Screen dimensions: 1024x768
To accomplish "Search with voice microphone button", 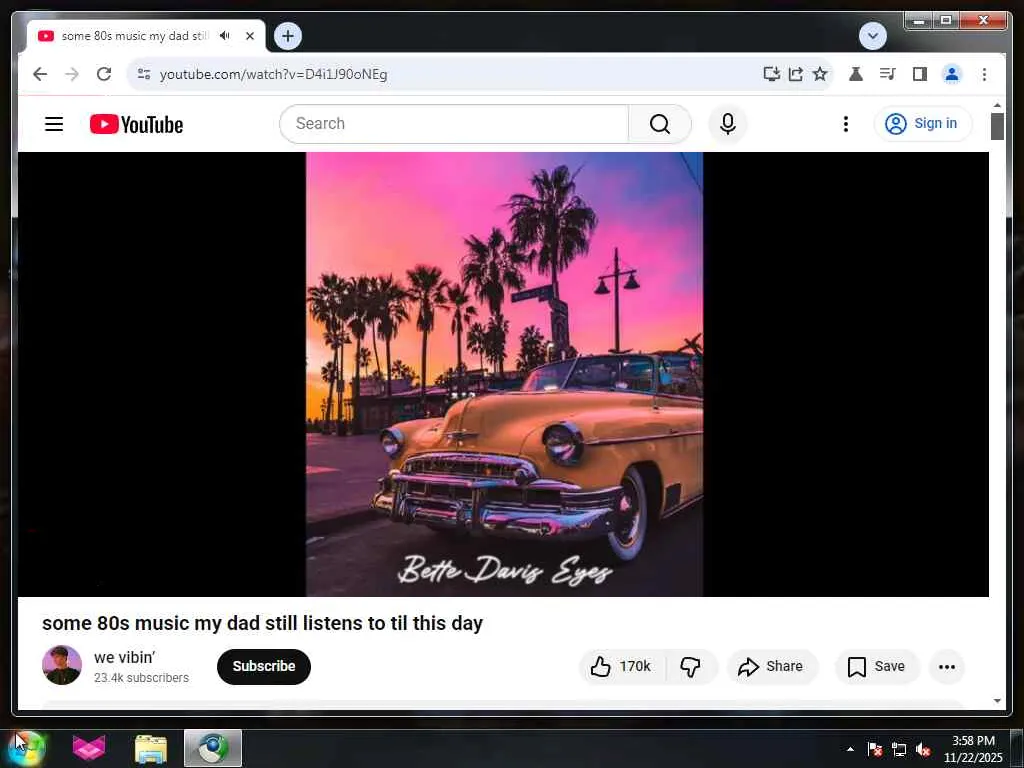I will click(728, 124).
